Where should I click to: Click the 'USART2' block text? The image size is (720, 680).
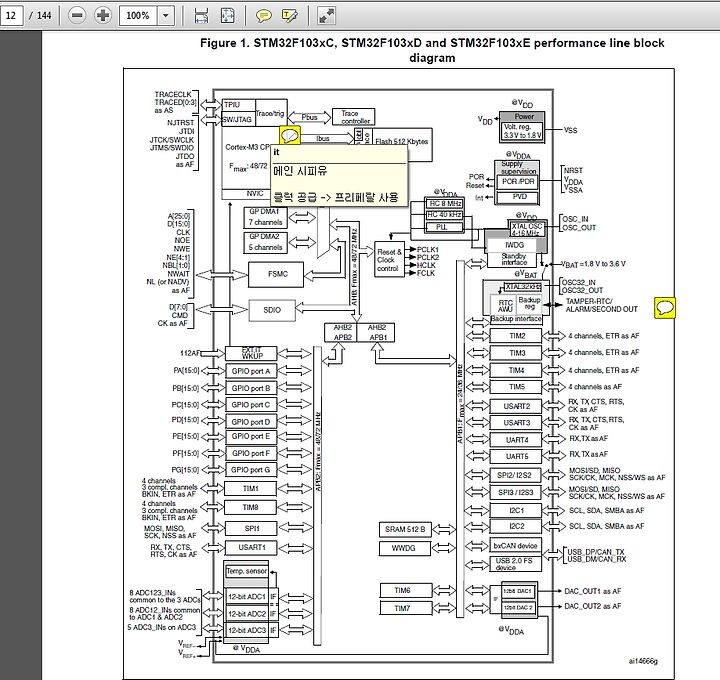(516, 406)
